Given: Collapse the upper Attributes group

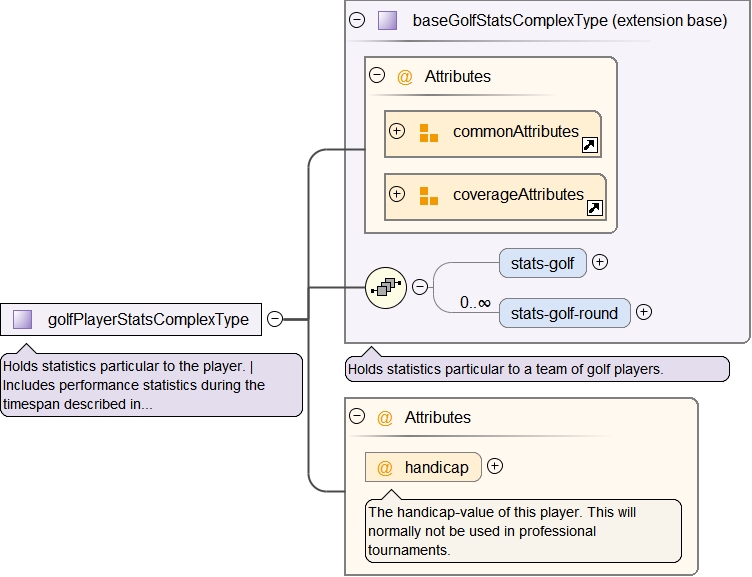Looking at the screenshot, I should pos(377,75).
